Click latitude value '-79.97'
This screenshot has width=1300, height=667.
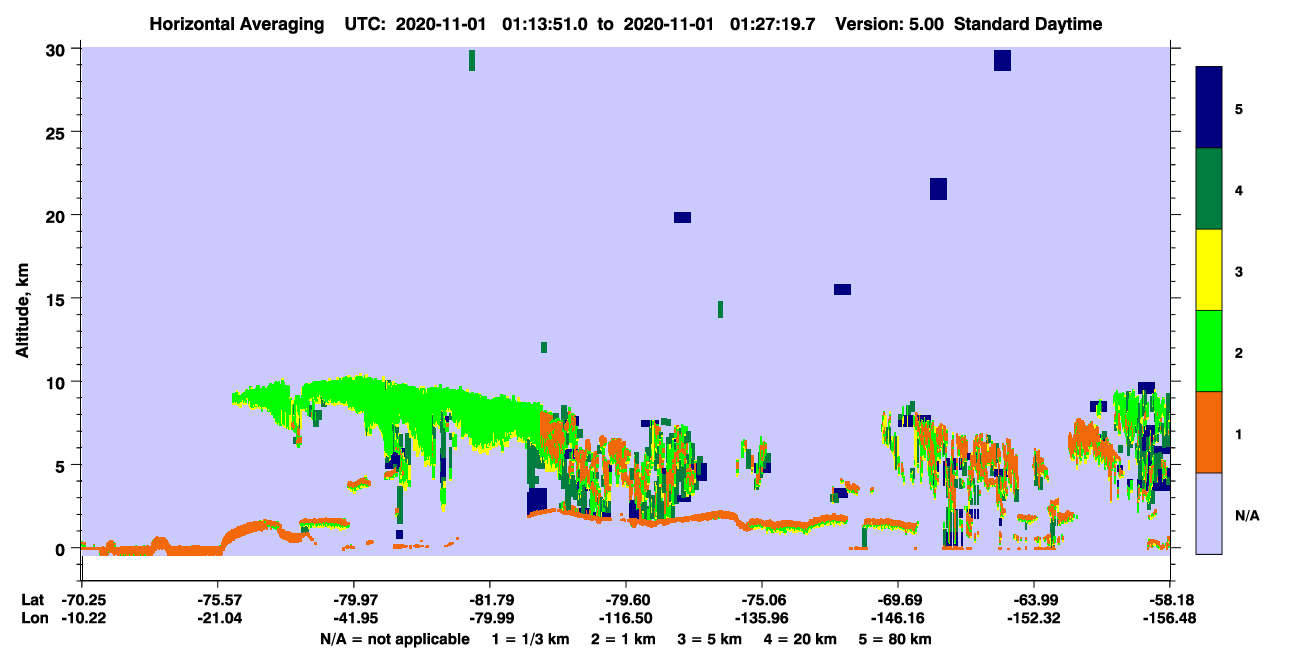353,600
